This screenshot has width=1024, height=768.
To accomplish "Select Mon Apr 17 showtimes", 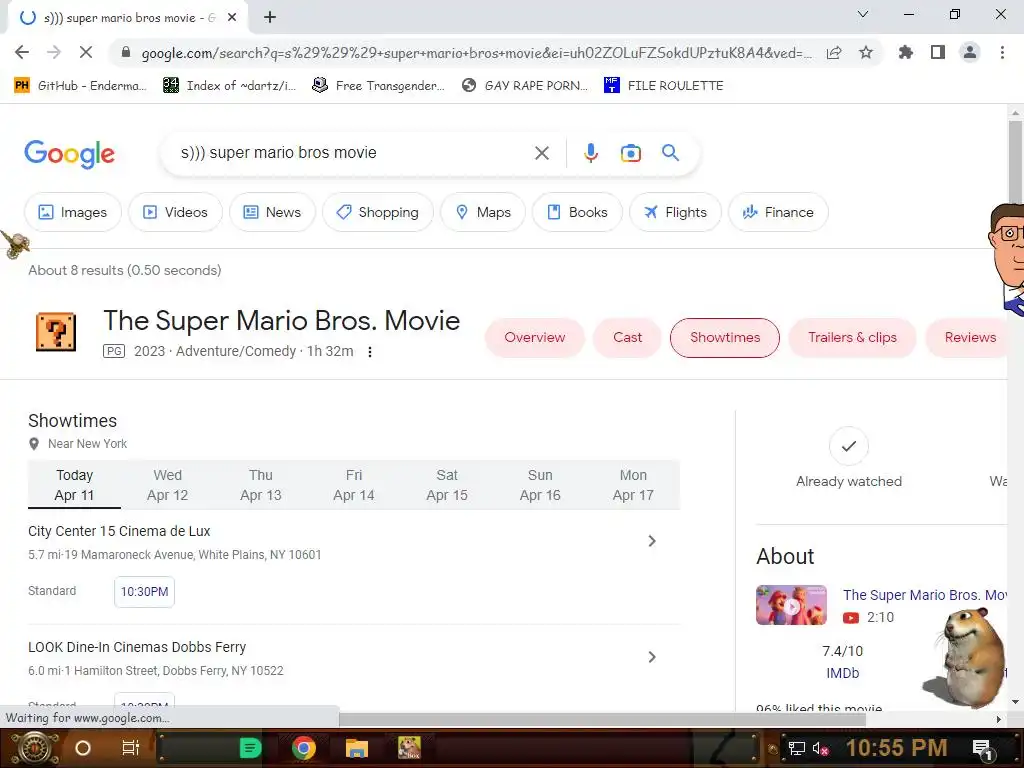I will coord(633,485).
